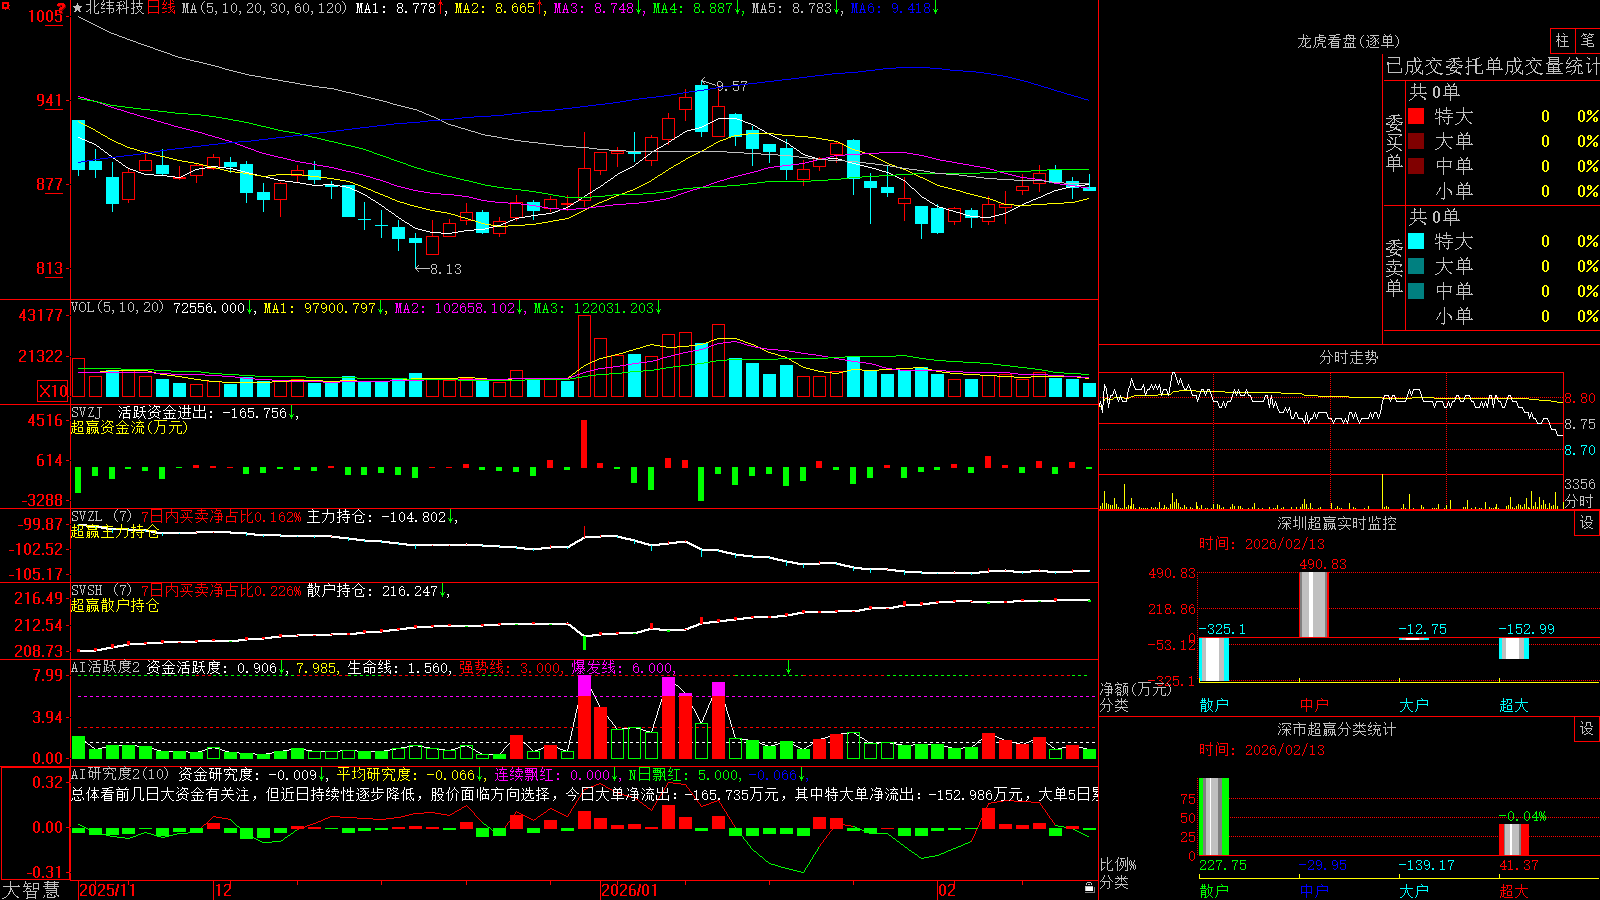This screenshot has height=900, width=1600.
Task: Click the red question mark help icon
Action: 62,9
